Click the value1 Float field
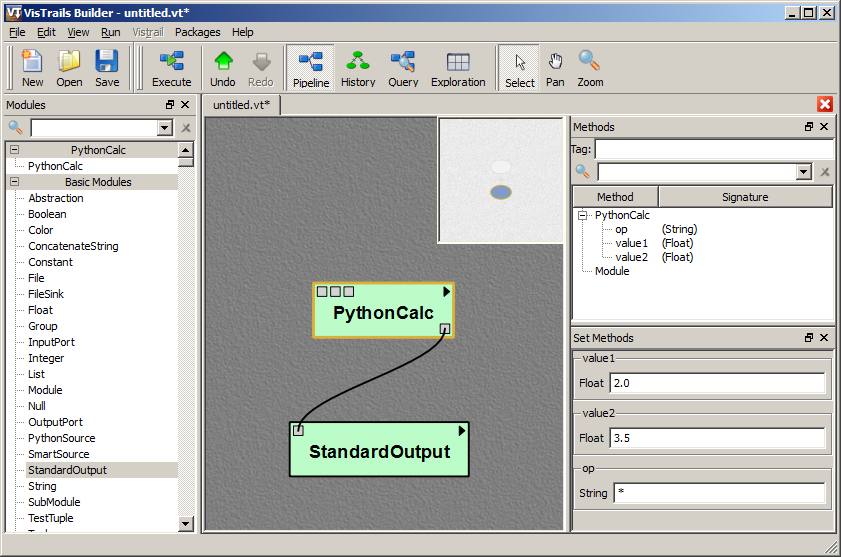The width and height of the screenshot is (841, 557). coord(717,383)
